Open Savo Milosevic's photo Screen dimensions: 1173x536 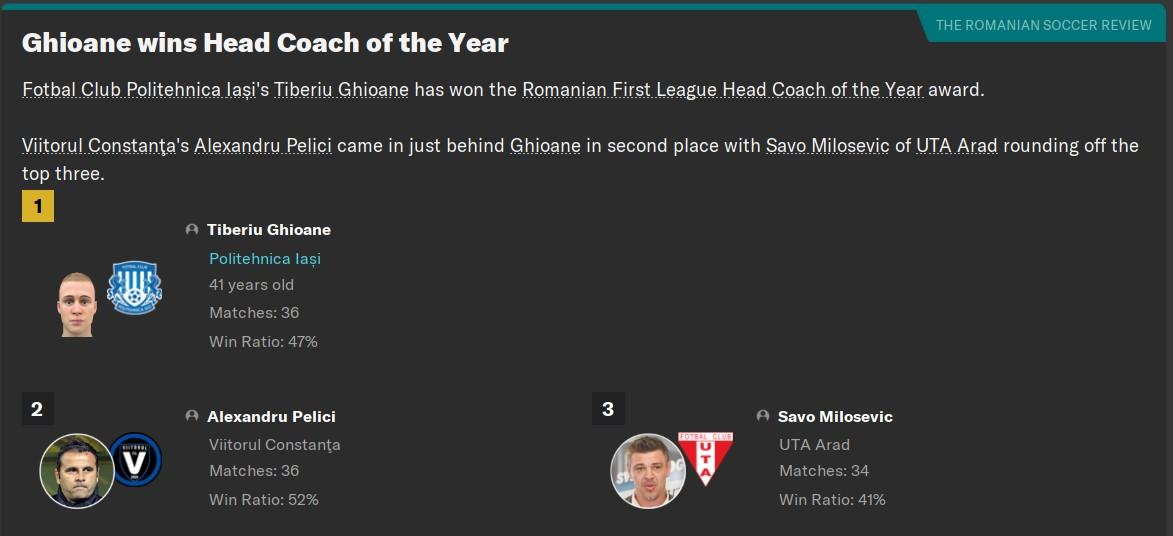click(648, 472)
